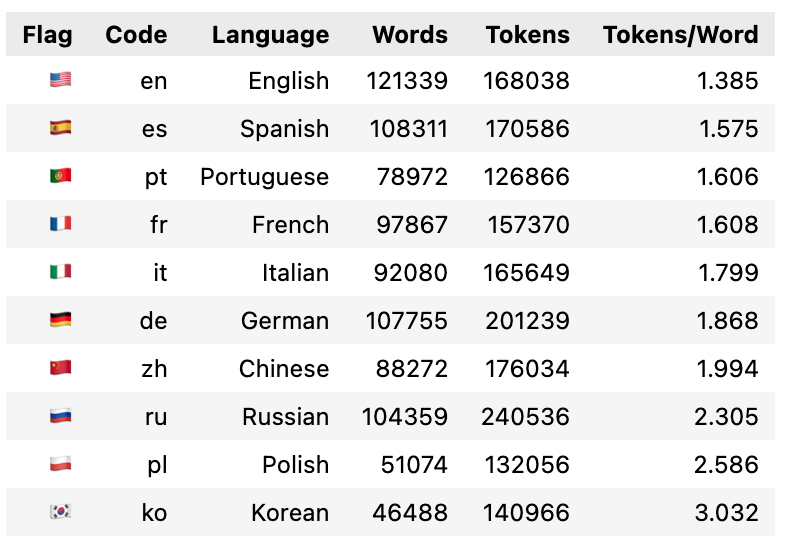
Task: Click the Portugal flag icon
Action: point(61,175)
